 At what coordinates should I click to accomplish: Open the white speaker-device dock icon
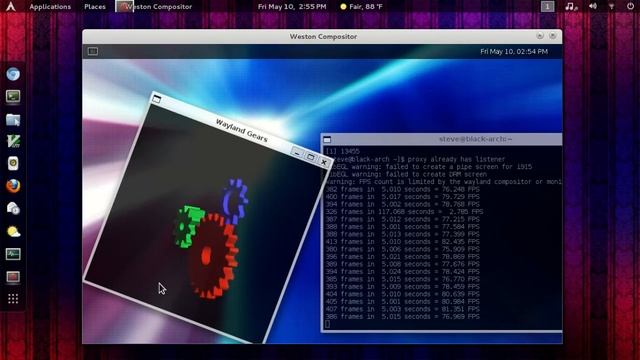13,163
